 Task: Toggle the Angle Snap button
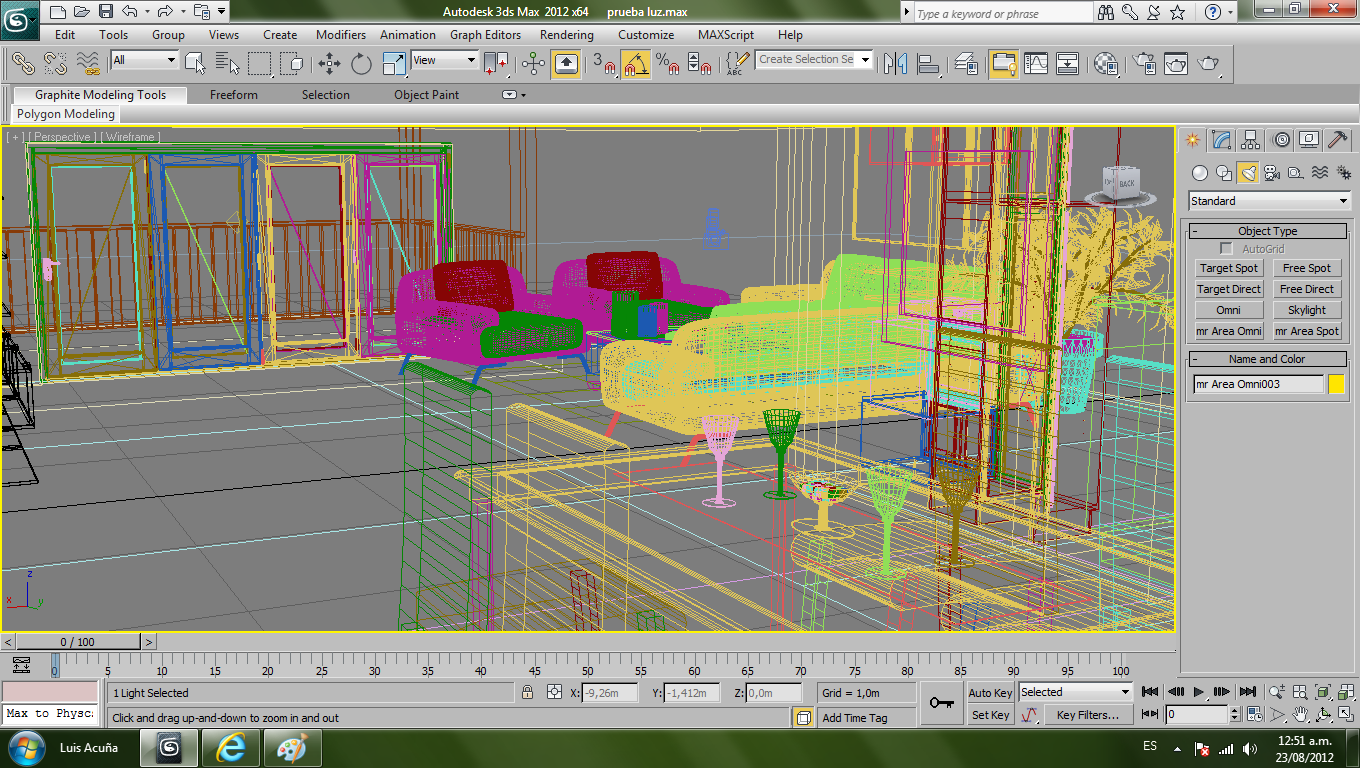pos(635,64)
